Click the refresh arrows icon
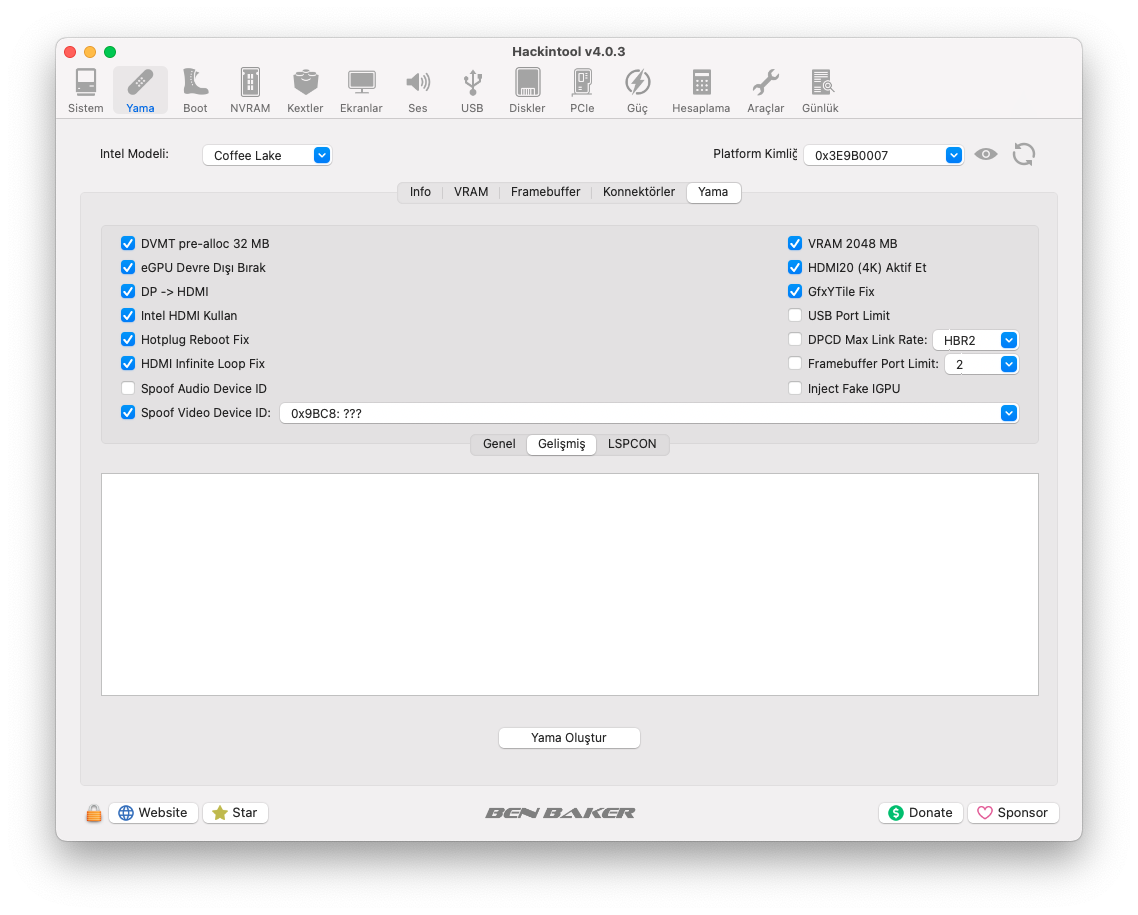 coord(1023,154)
